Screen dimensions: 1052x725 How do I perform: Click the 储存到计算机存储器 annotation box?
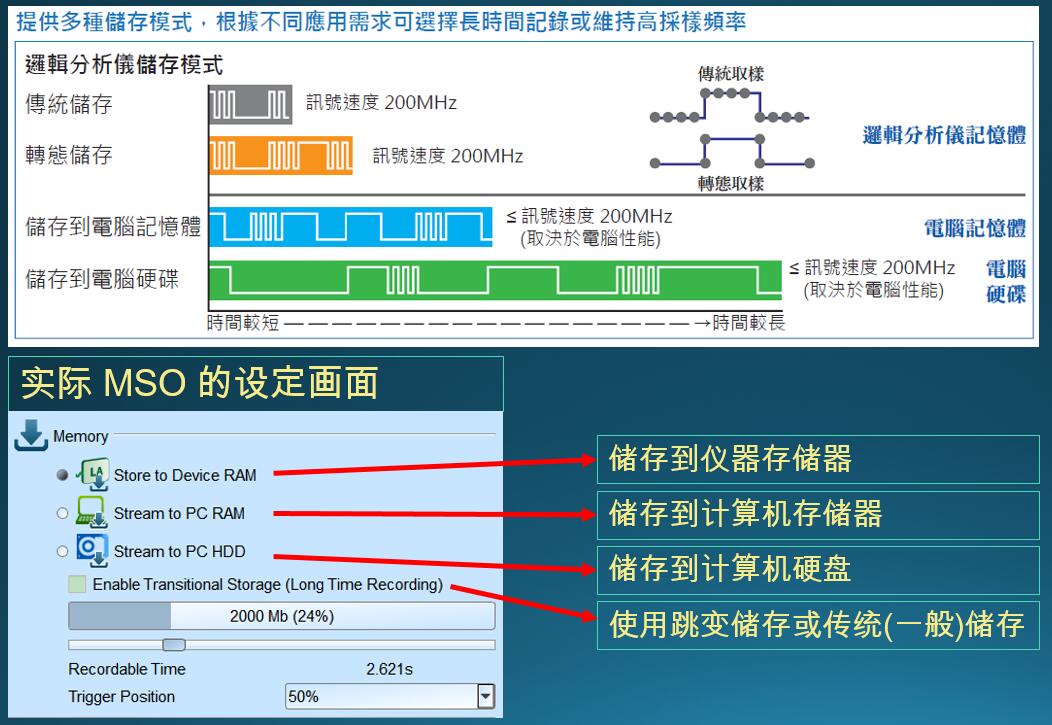818,514
